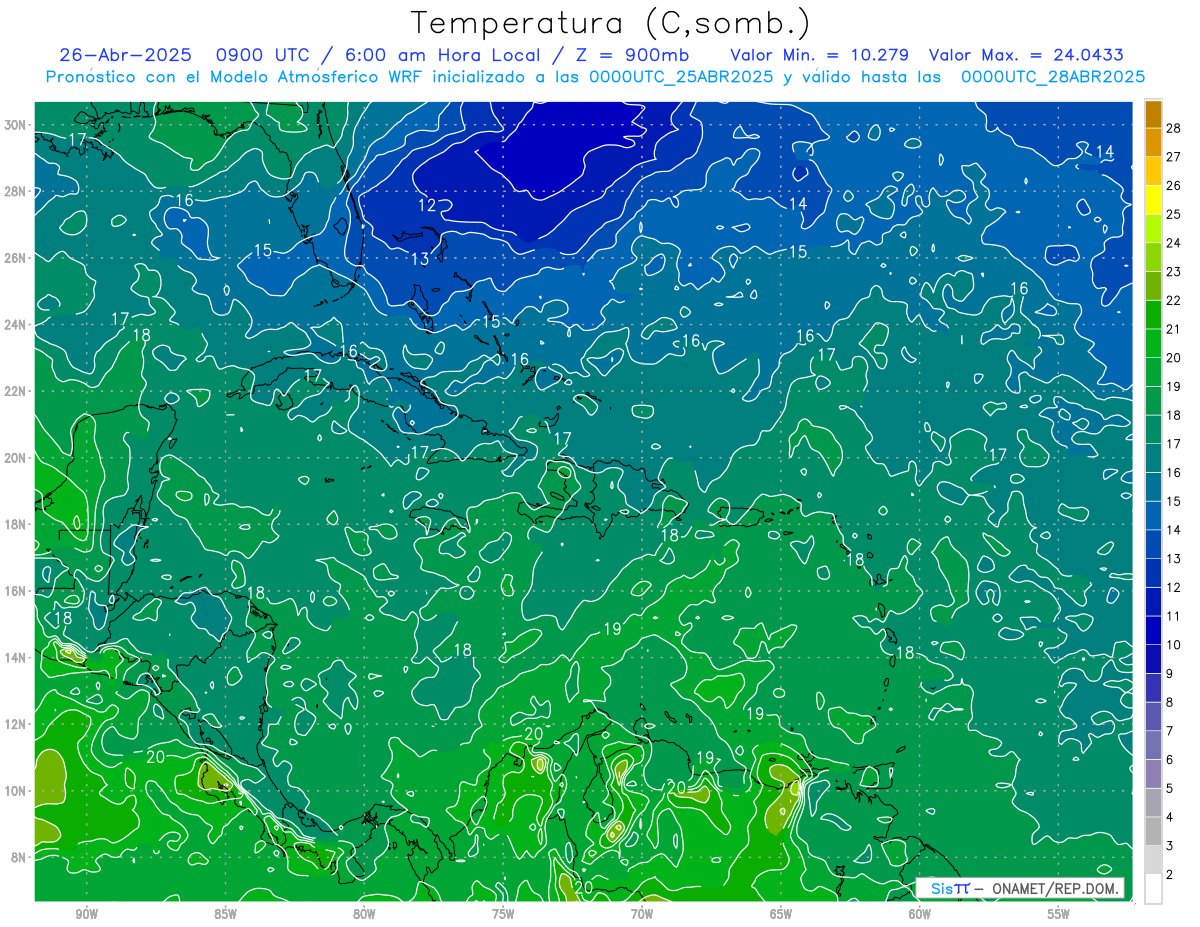The height and width of the screenshot is (927, 1200).
Task: Click the color bar label "3"
Action: 1171,846
